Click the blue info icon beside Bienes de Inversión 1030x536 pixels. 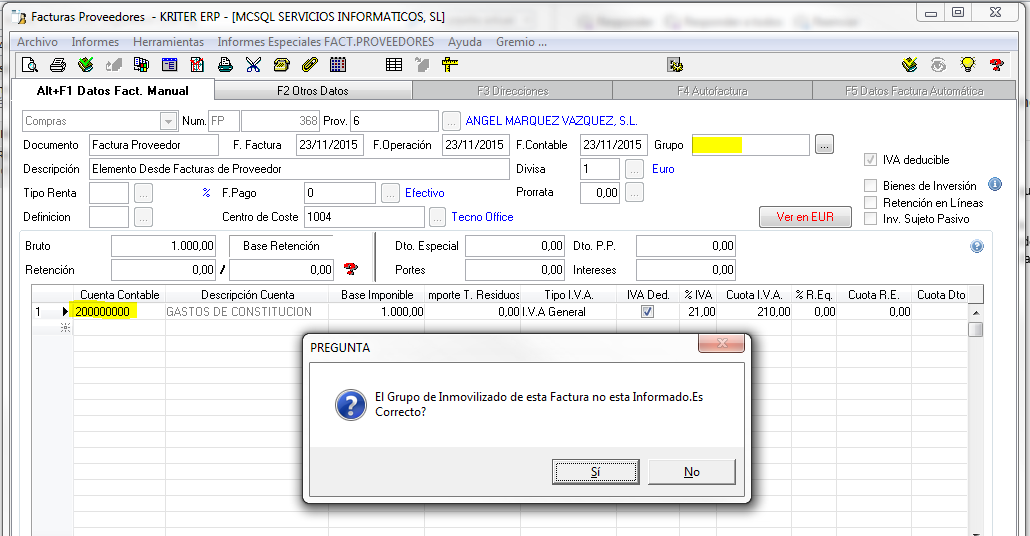pyautogui.click(x=995, y=185)
